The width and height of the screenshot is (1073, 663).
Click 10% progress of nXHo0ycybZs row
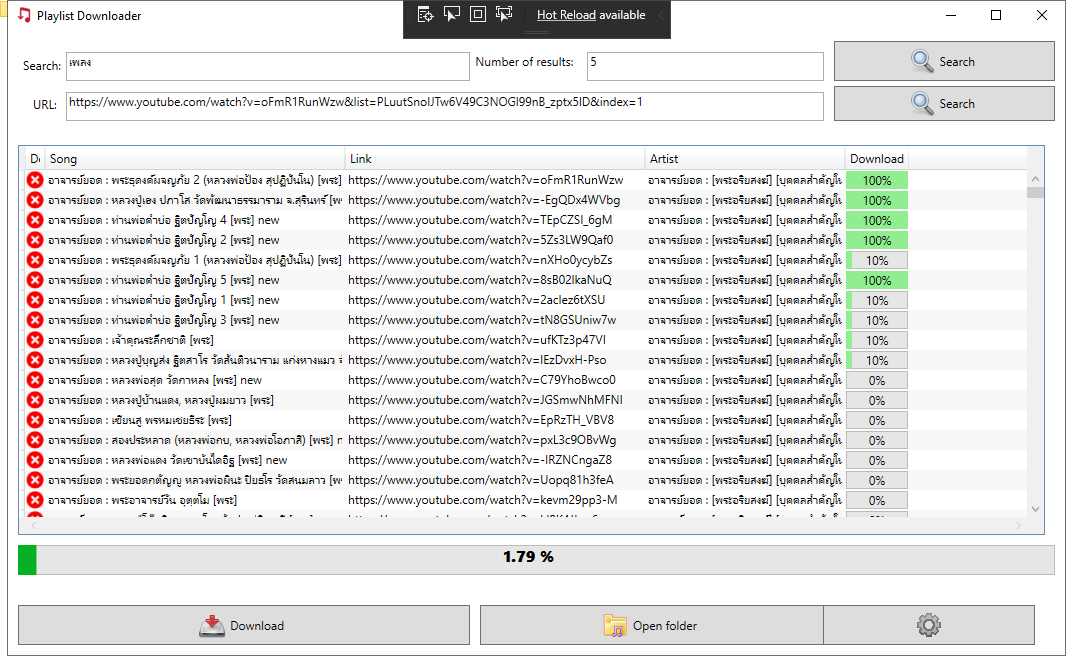[877, 261]
